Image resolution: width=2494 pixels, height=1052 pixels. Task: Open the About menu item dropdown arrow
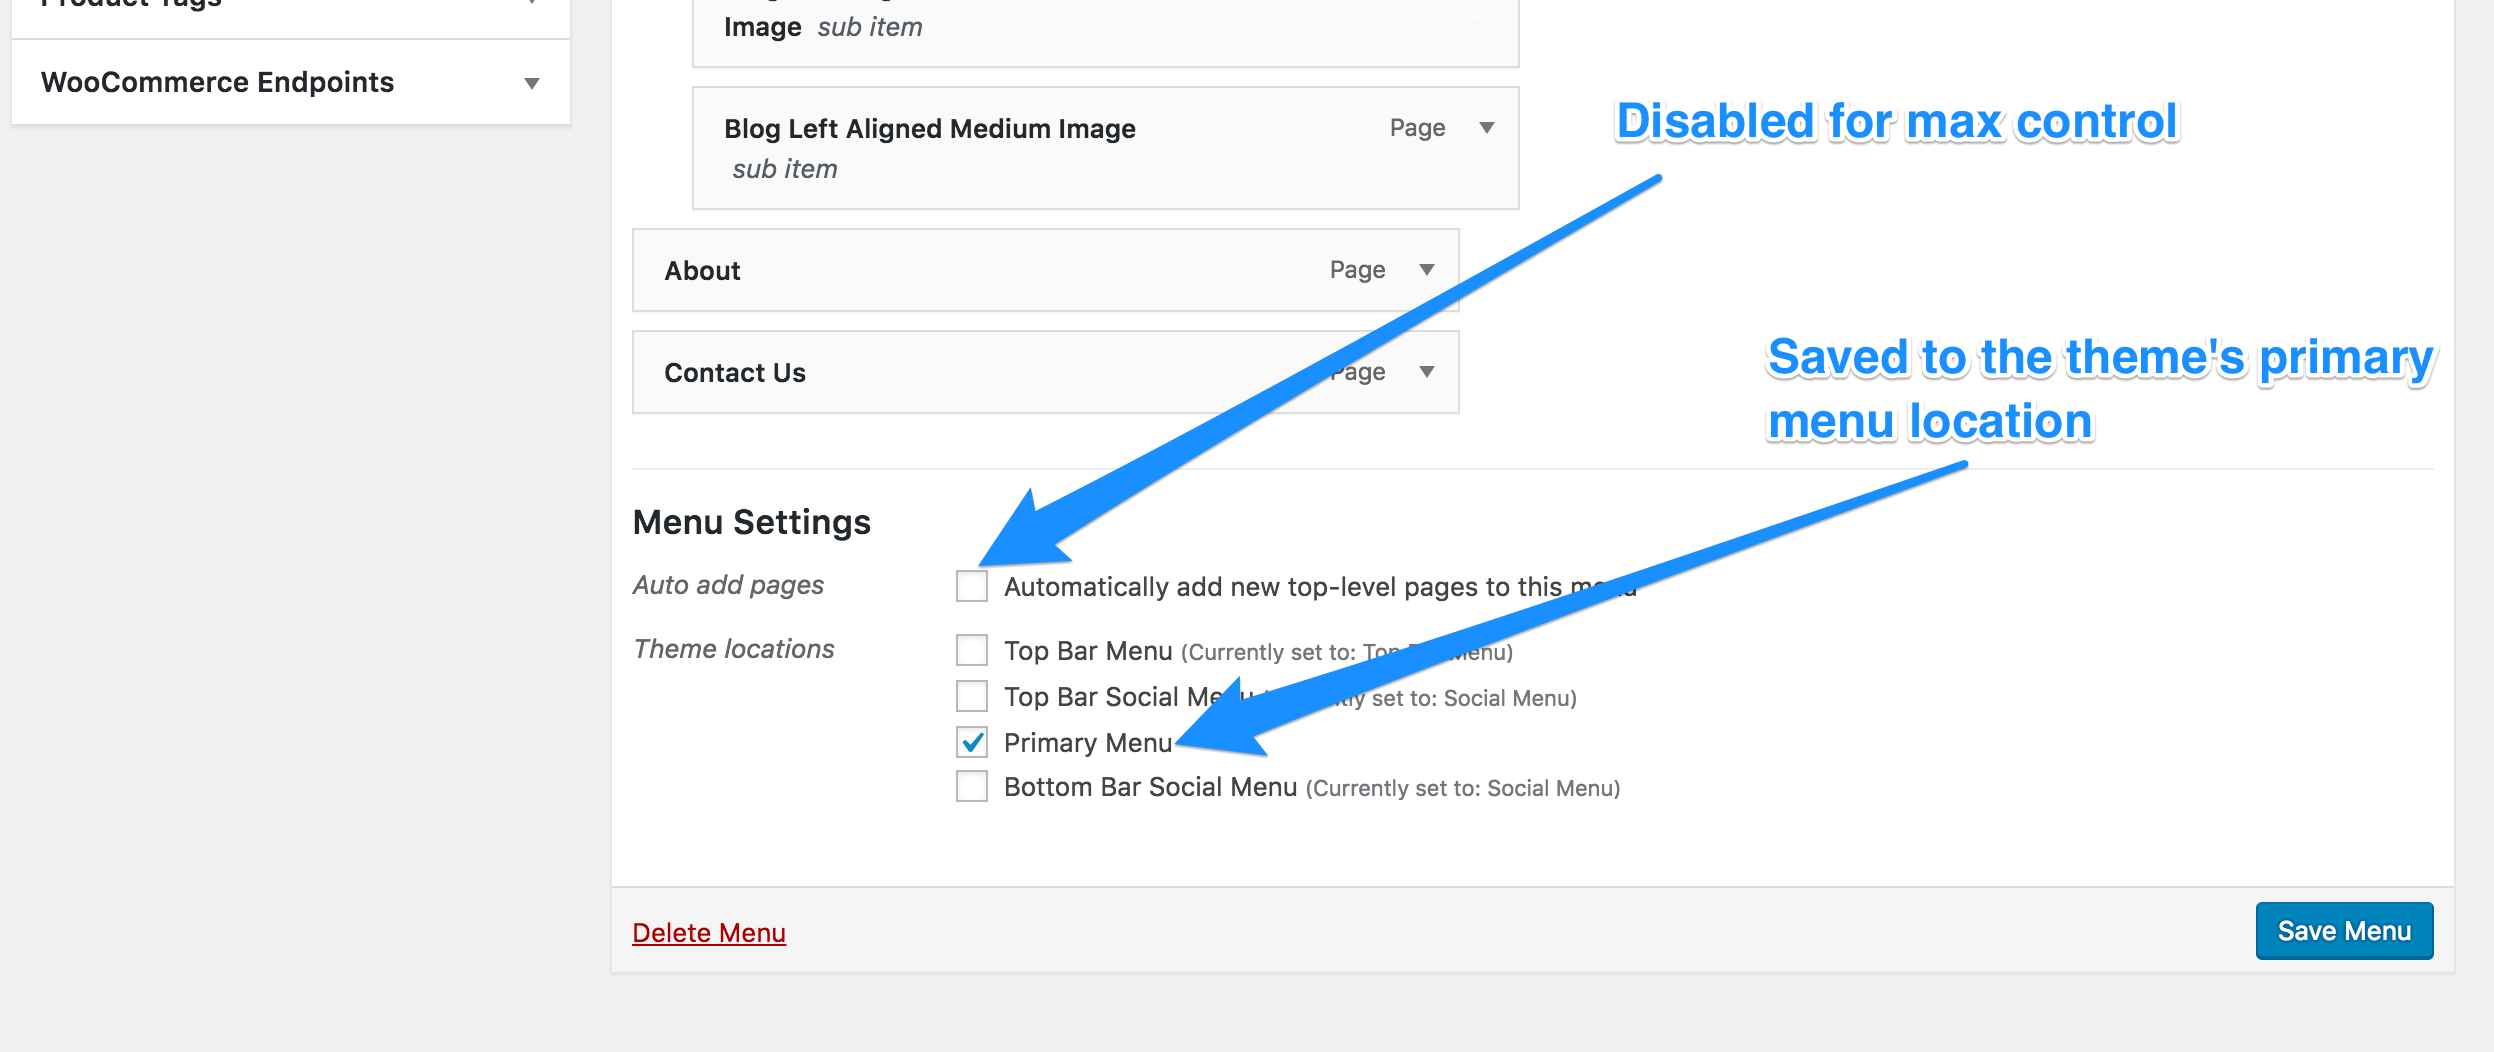pos(1427,270)
